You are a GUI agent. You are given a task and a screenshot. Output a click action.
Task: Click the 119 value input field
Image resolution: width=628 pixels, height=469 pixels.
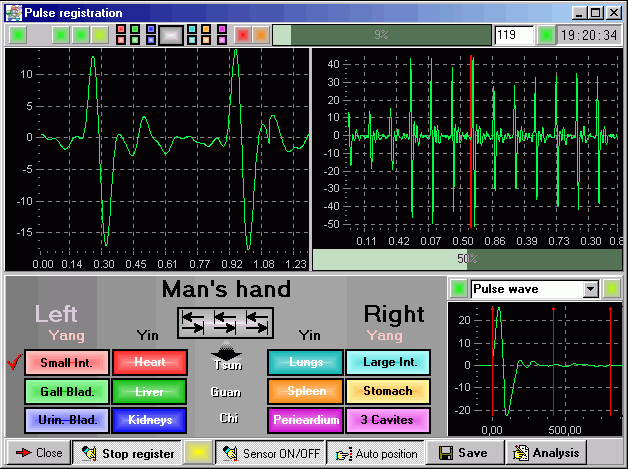(514, 35)
